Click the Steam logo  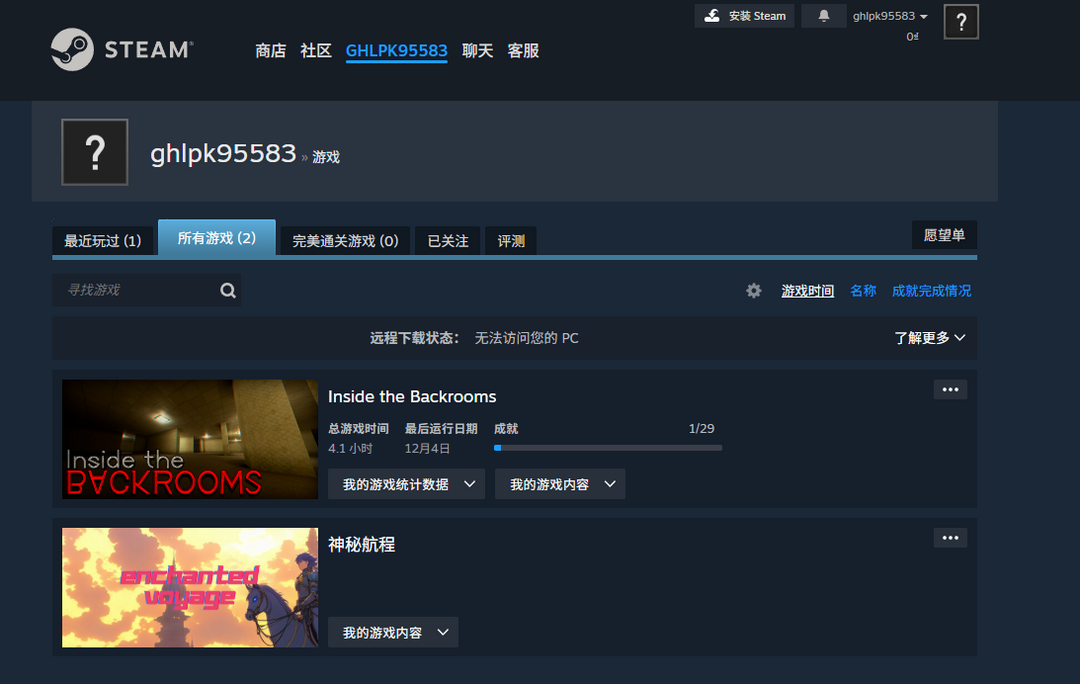point(120,49)
